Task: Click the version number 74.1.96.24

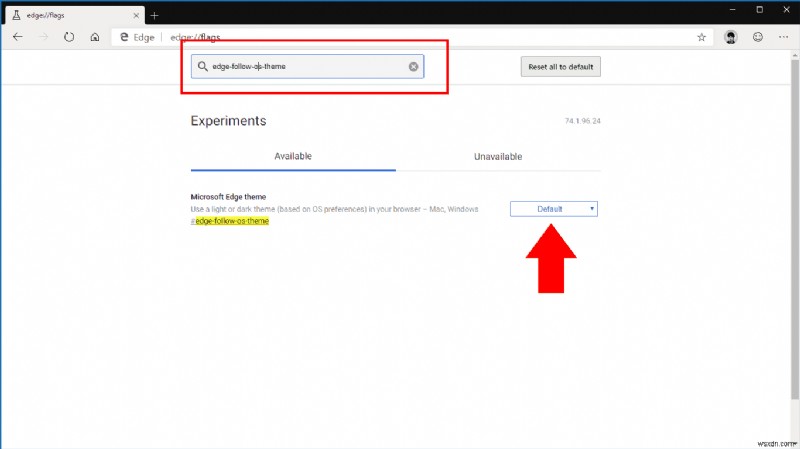Action: [x=583, y=121]
